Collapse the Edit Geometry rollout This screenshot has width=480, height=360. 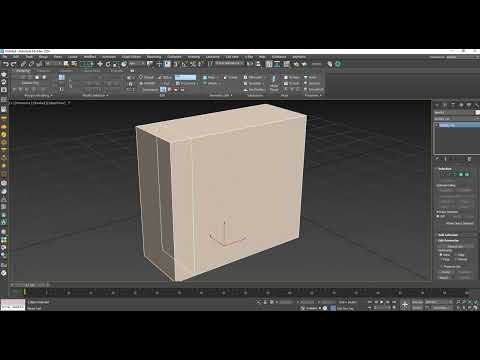click(448, 240)
